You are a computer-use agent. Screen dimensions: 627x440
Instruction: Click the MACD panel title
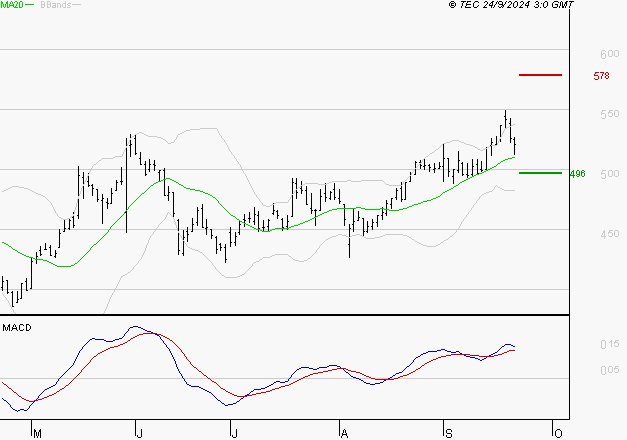pyautogui.click(x=17, y=328)
